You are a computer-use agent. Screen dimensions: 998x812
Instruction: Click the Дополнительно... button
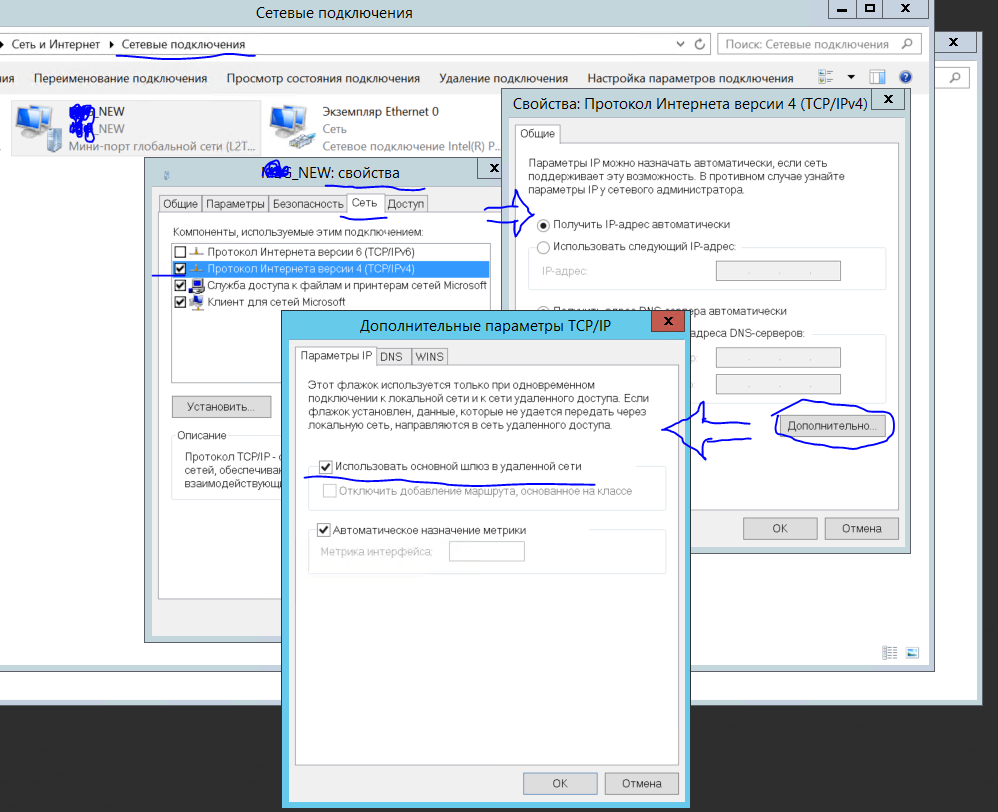831,425
